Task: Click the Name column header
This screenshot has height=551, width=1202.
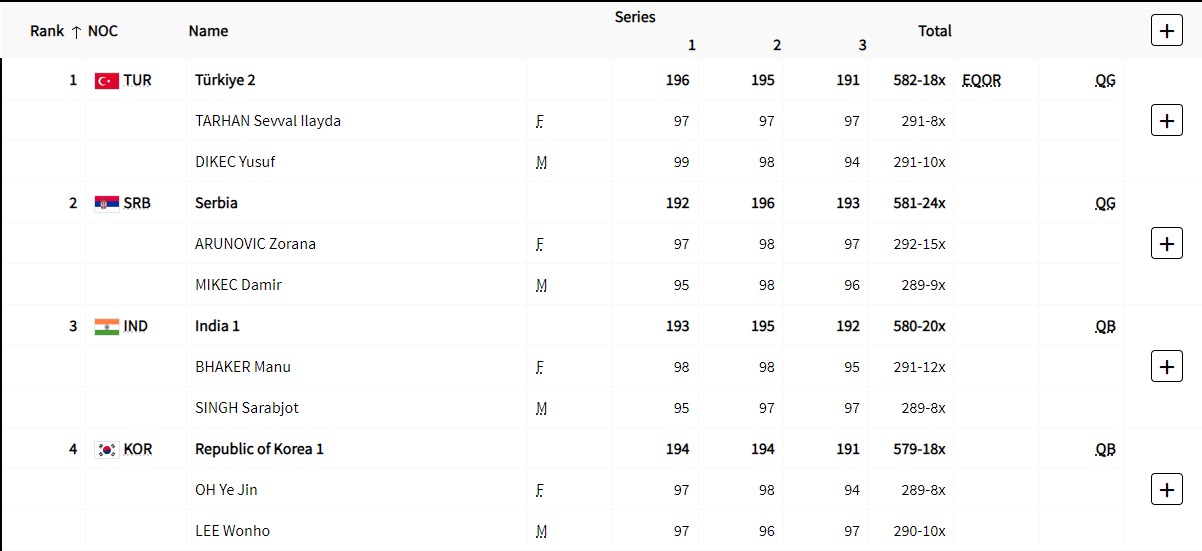Action: point(208,31)
